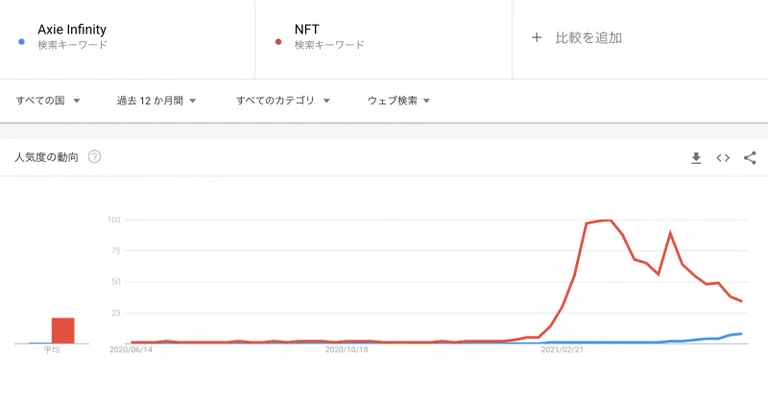Expand the すべての国 region dropdown
The height and width of the screenshot is (398, 768).
click(x=48, y=100)
